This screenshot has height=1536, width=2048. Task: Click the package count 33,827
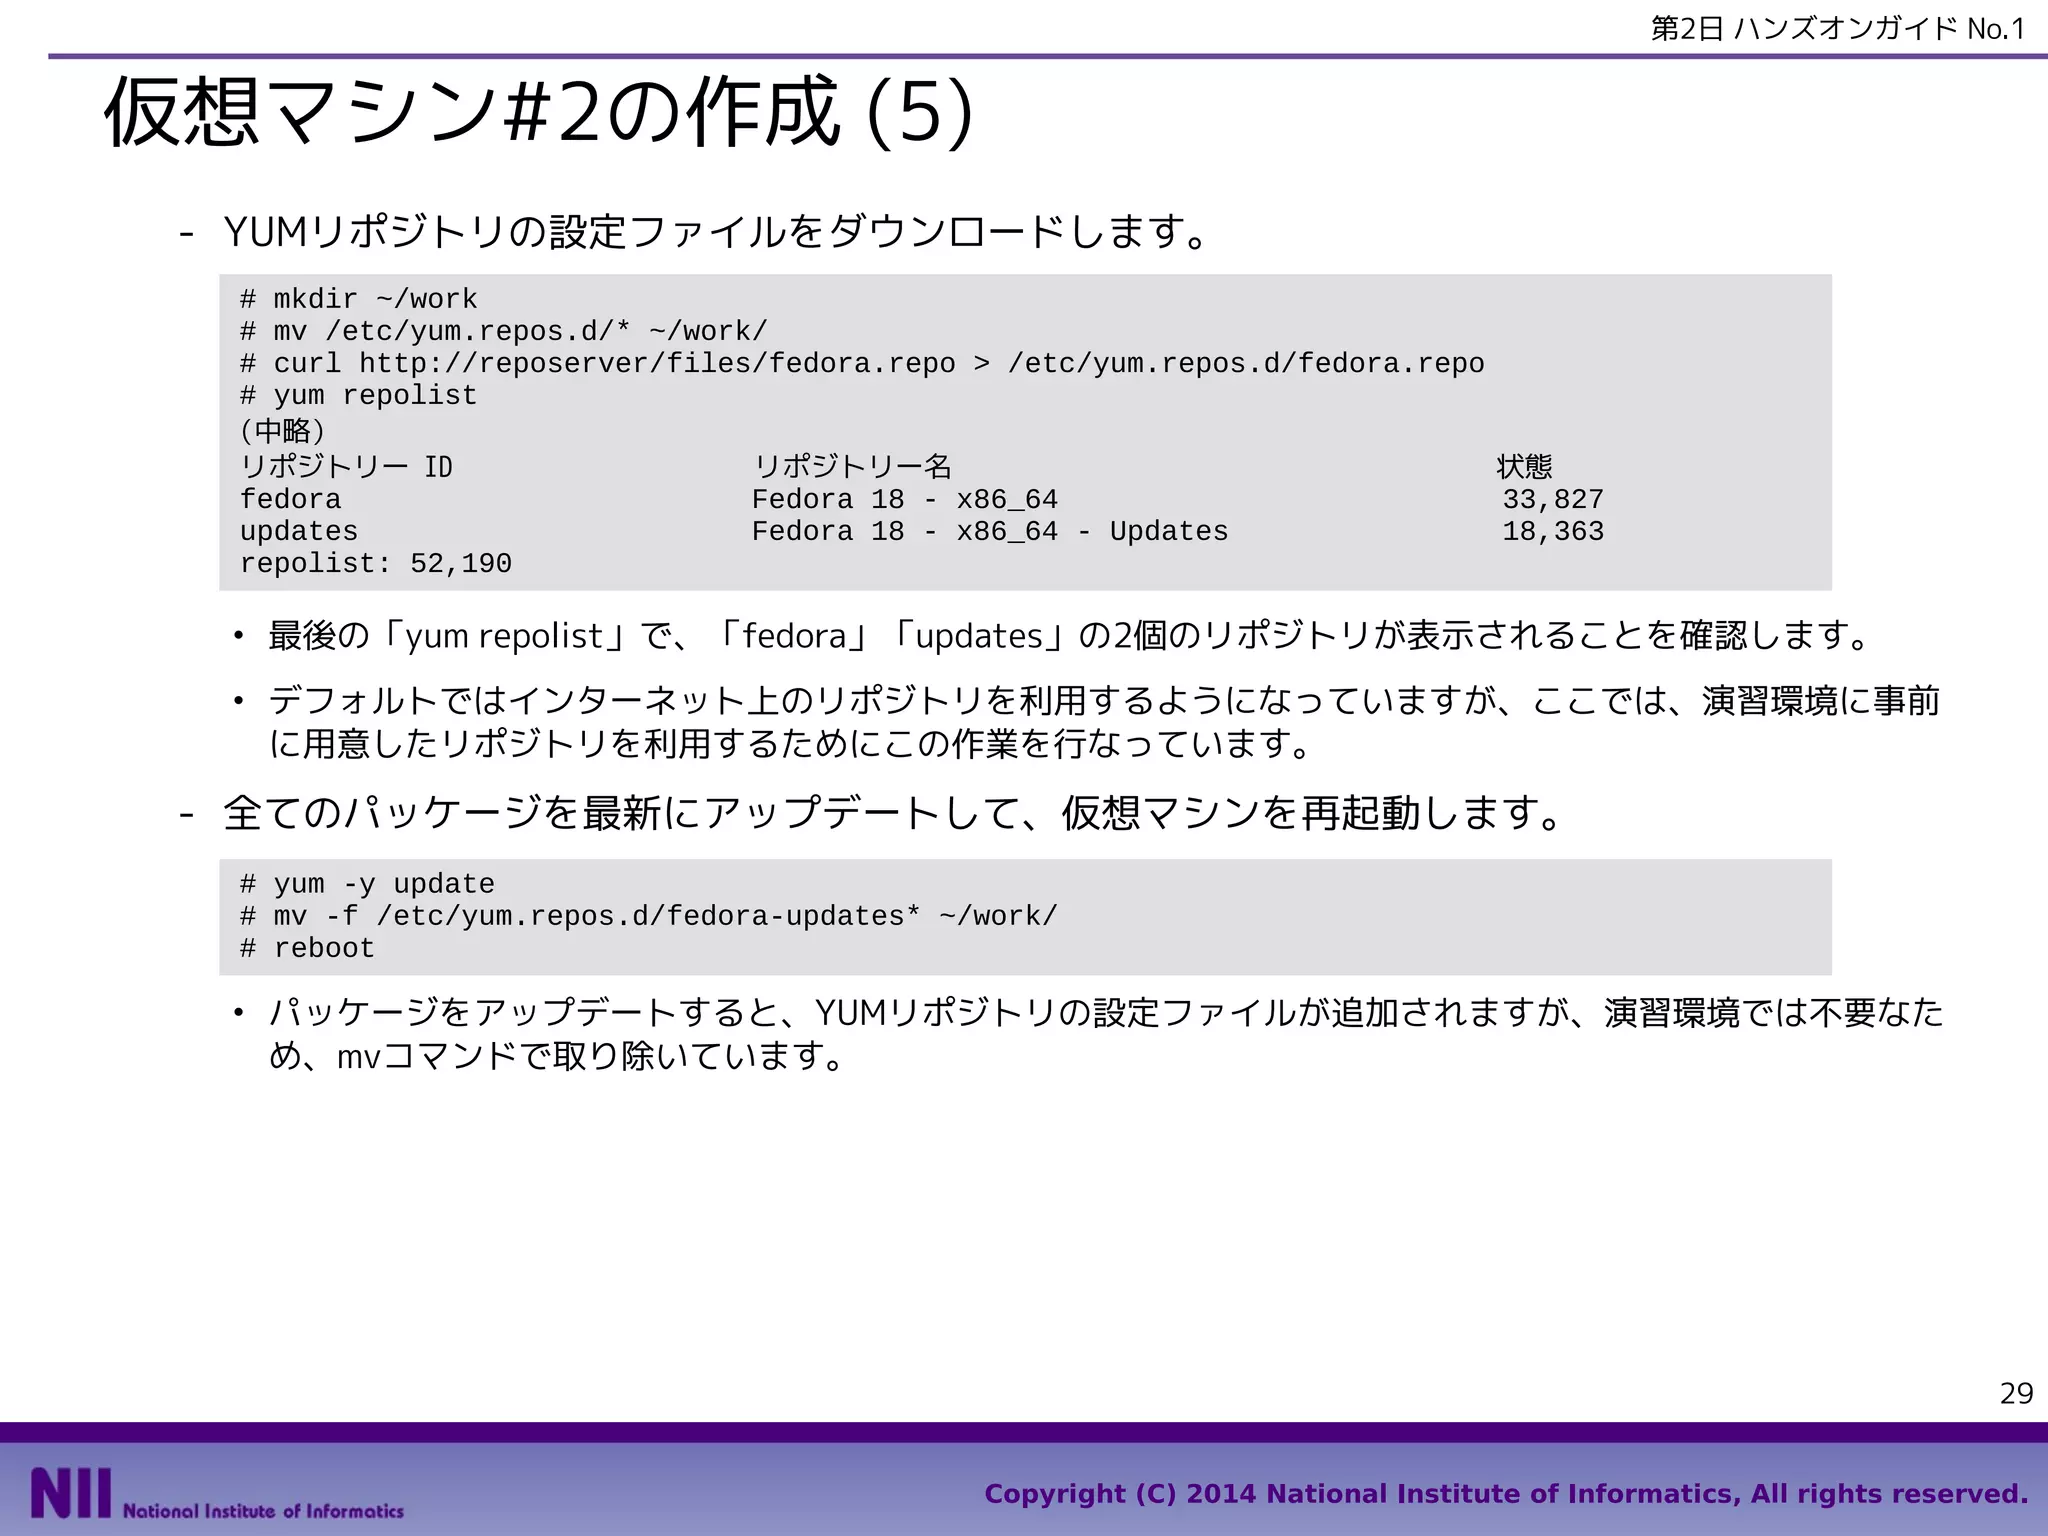1553,499
